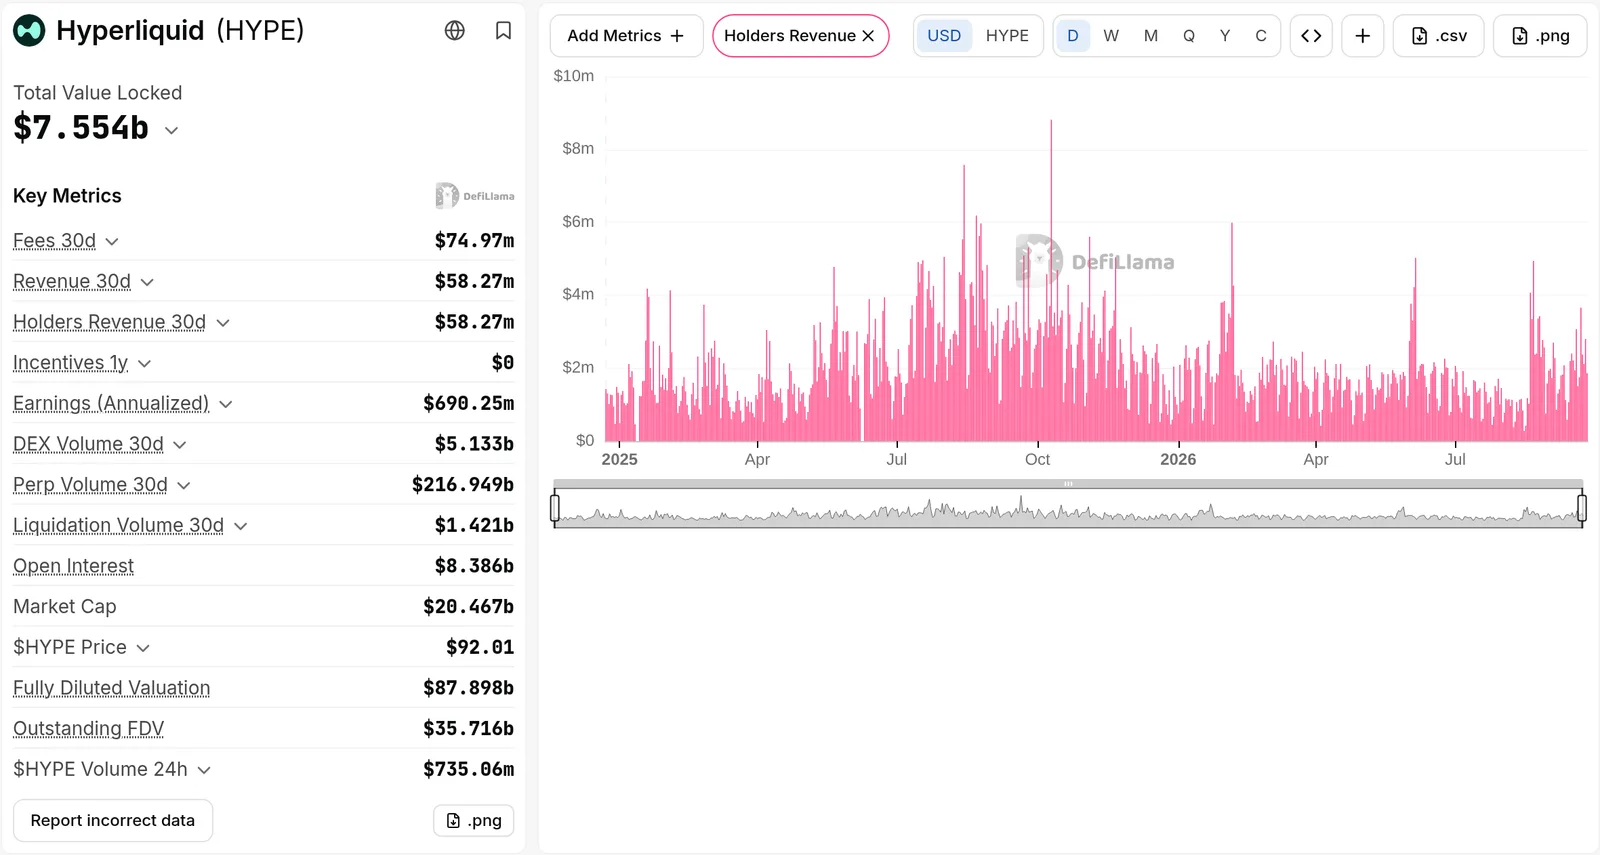1600x855 pixels.
Task: Switch chart denomination to HYPE
Action: (x=1007, y=36)
